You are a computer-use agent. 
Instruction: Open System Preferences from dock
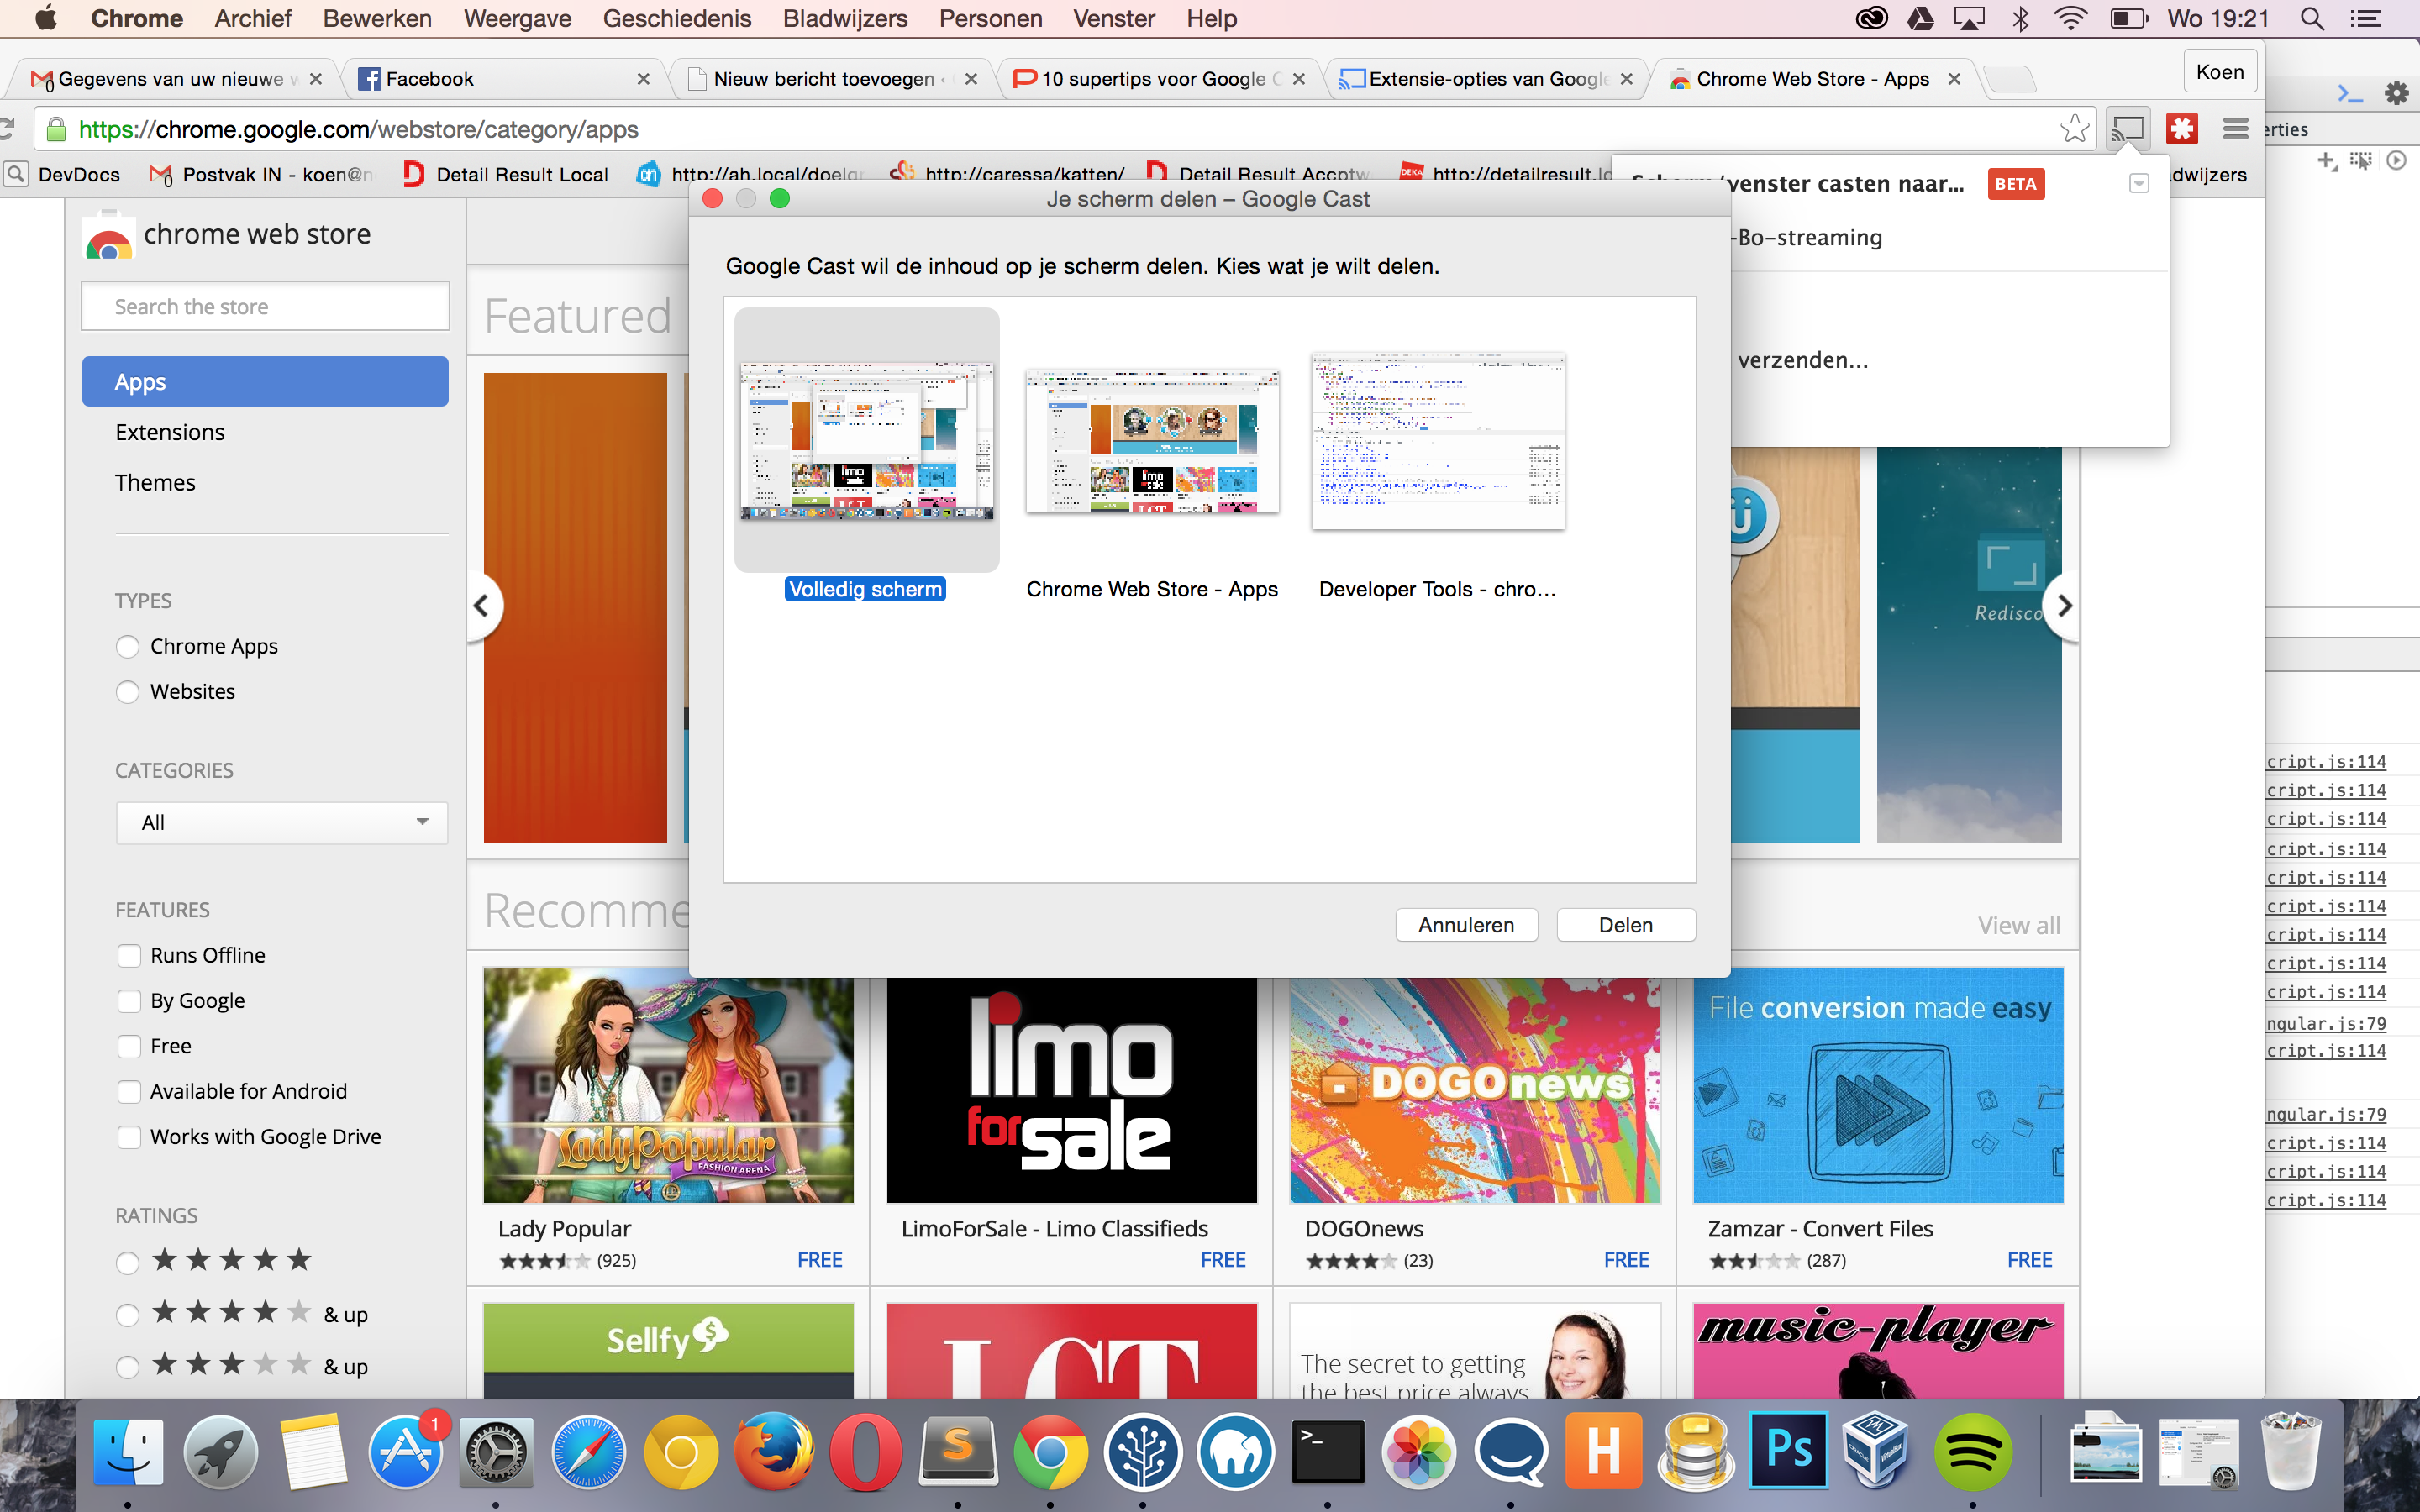[x=496, y=1451]
